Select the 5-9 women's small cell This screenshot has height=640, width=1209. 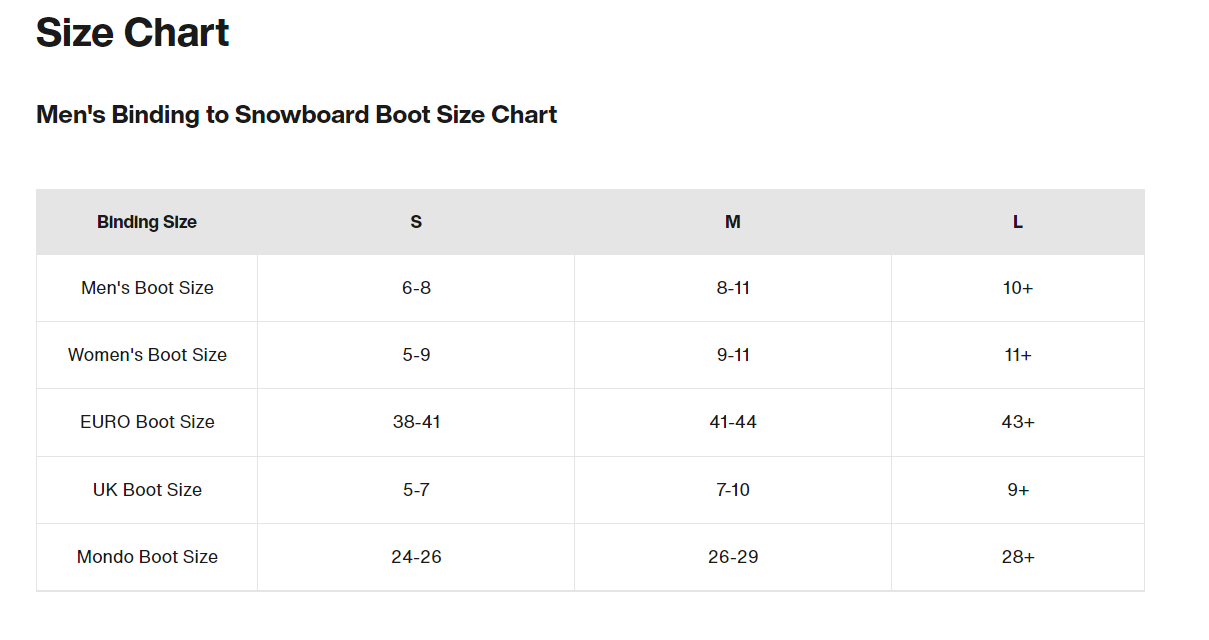416,355
